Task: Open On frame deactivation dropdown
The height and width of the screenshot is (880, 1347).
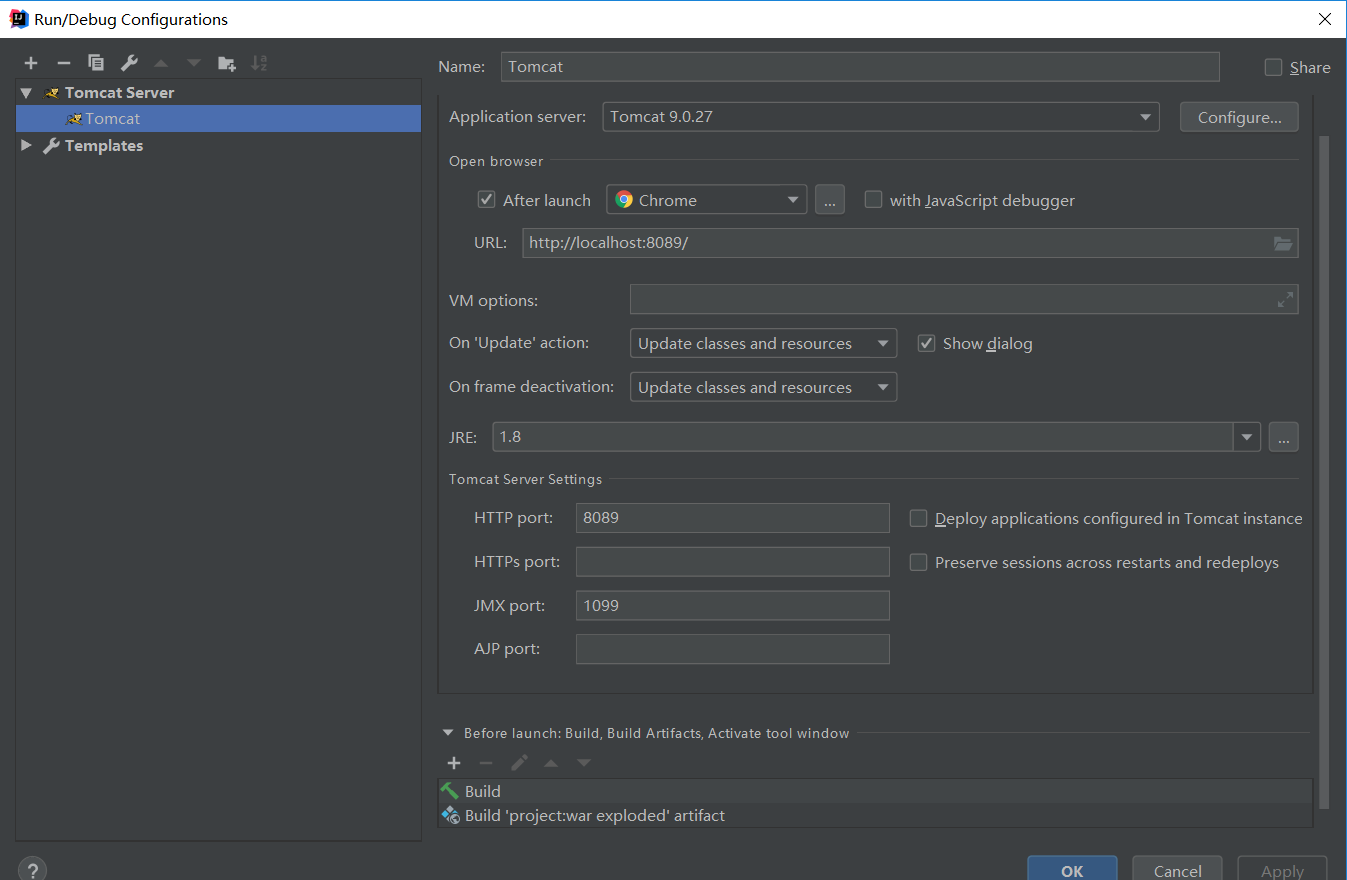Action: tap(763, 387)
